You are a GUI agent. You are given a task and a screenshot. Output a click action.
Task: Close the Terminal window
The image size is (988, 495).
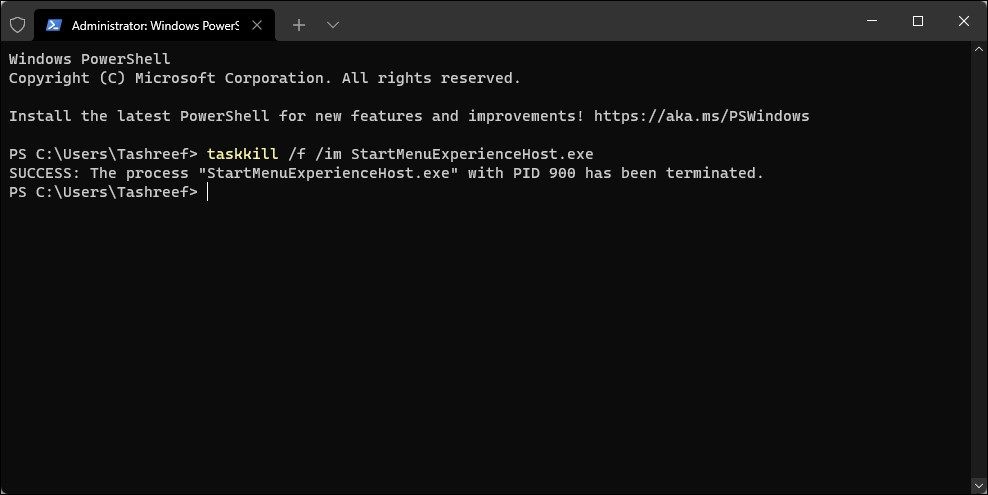tap(964, 22)
